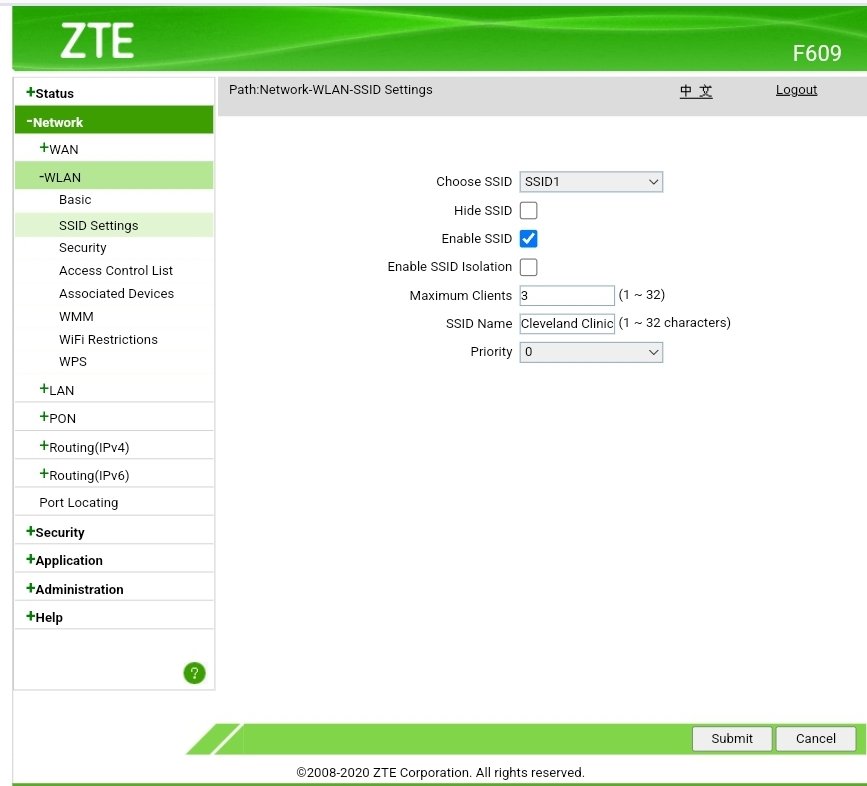Collapse the WLAN submenu
Screen dimensions: 867x786
point(113,177)
